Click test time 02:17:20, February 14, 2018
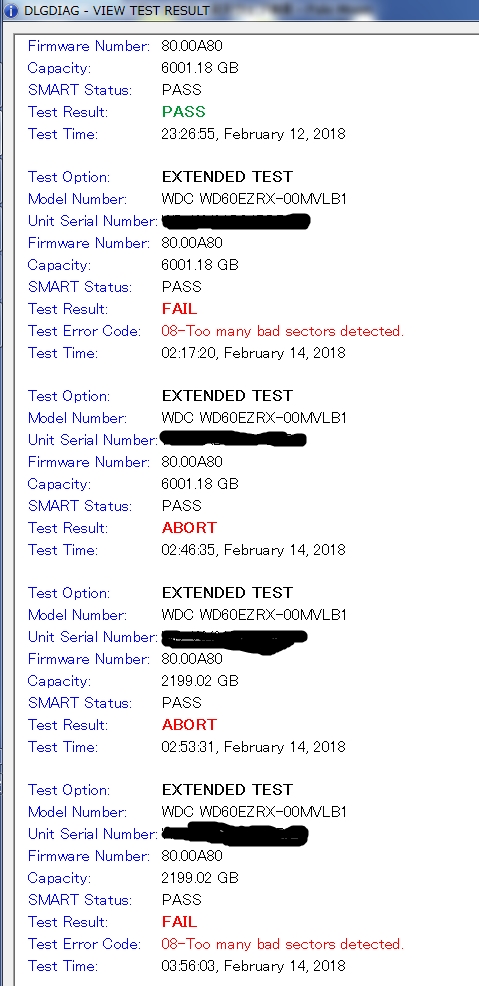 tap(253, 353)
